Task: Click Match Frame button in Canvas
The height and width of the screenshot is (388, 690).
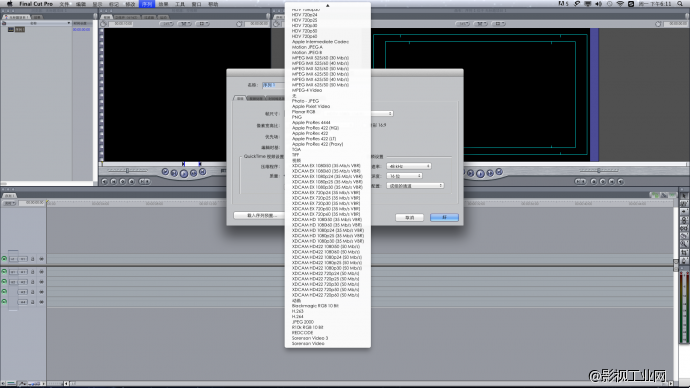Action: click(x=620, y=181)
